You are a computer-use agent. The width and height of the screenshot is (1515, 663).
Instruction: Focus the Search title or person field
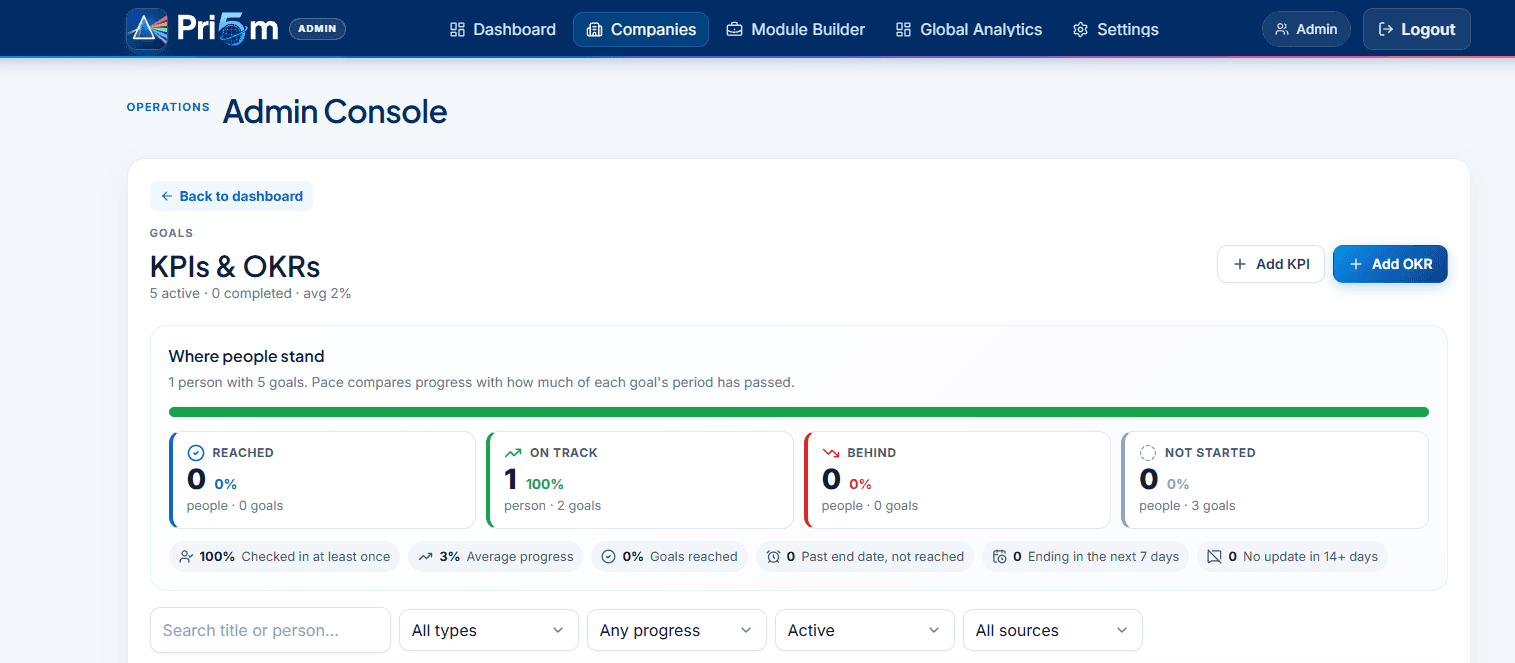[270, 630]
